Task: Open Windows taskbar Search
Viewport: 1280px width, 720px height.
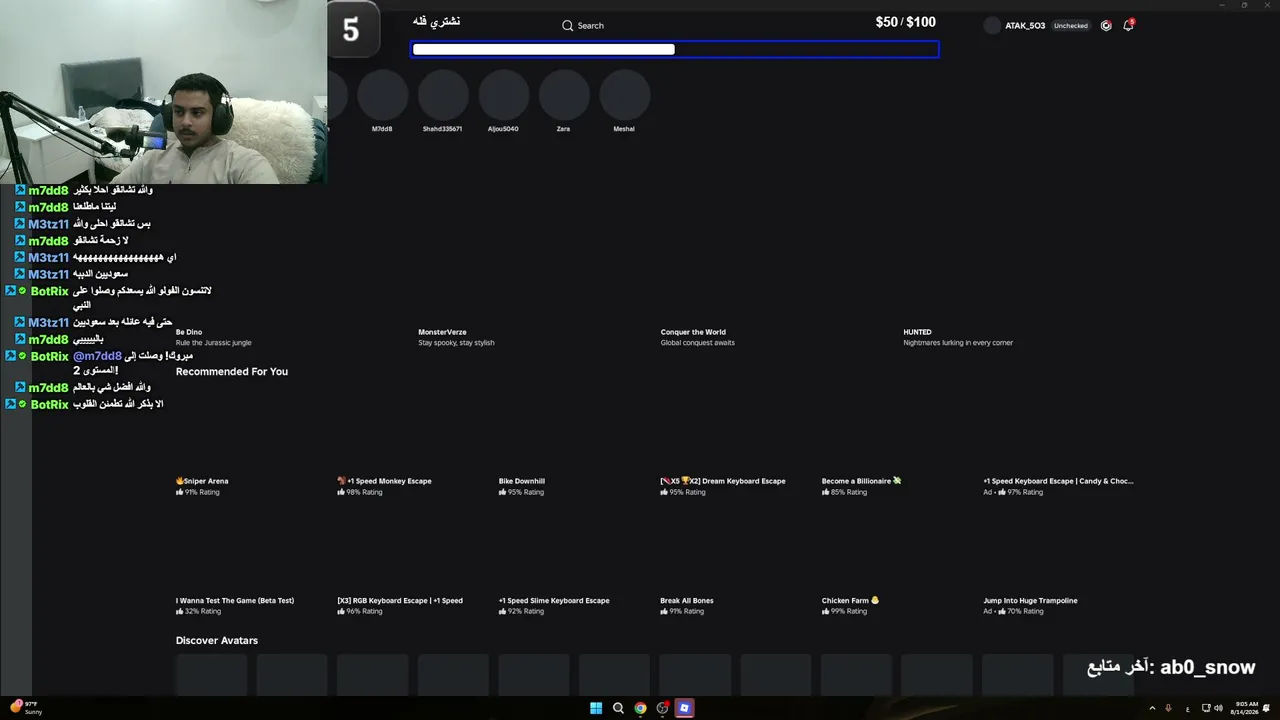Action: pos(618,708)
